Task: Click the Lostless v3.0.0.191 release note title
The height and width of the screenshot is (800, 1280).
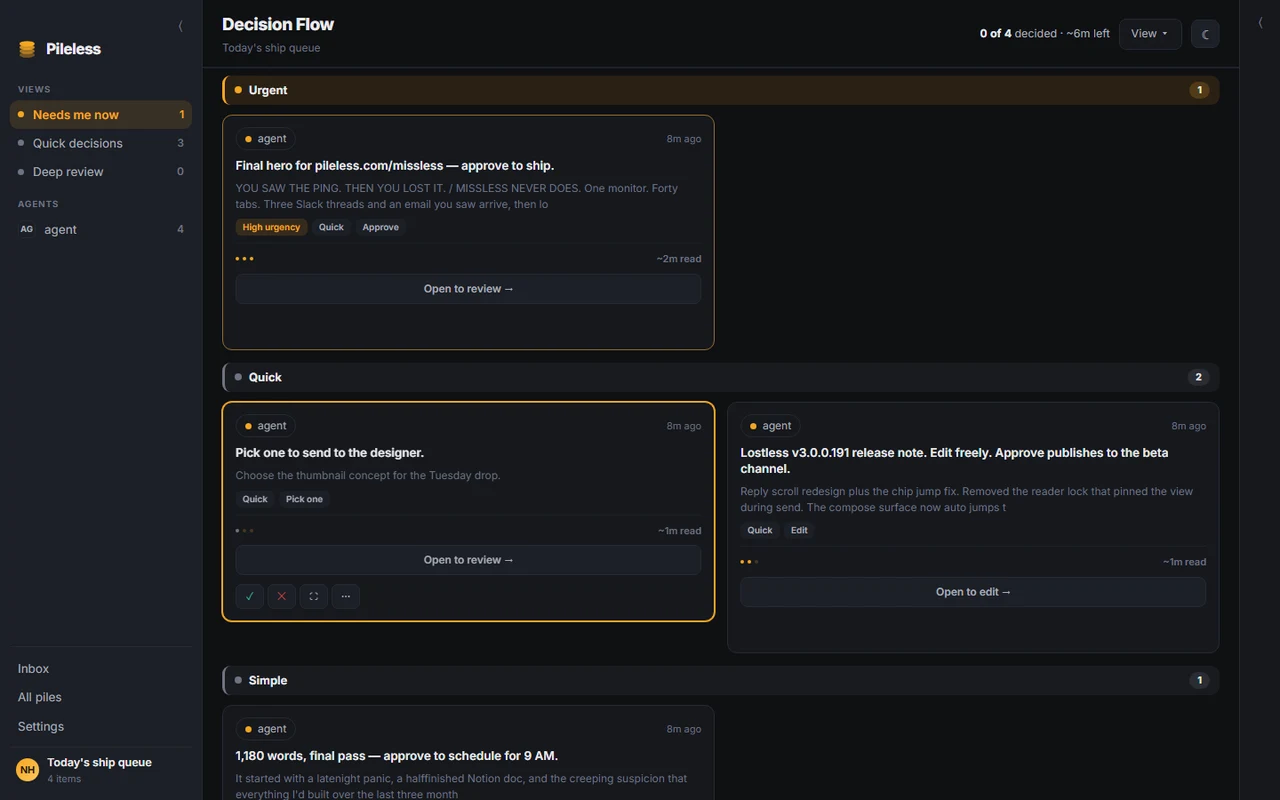Action: (954, 461)
